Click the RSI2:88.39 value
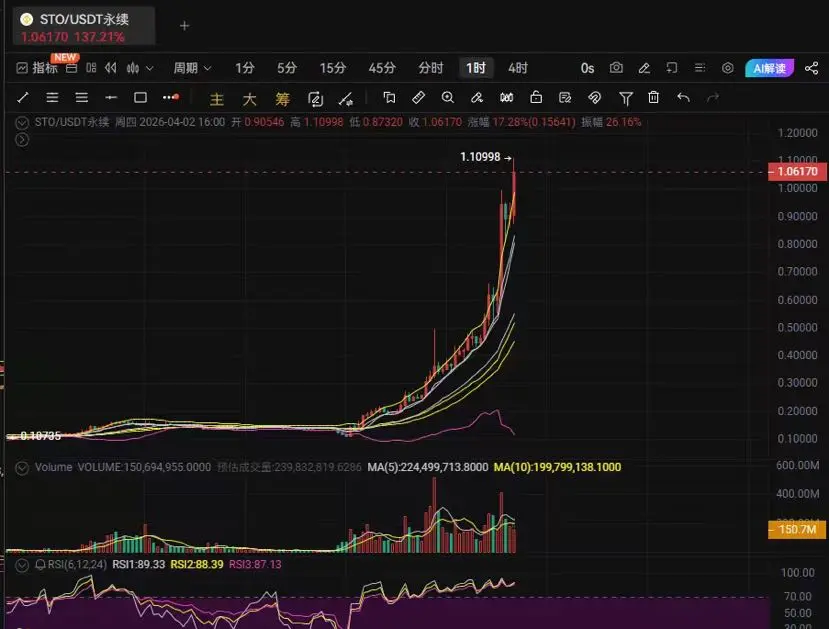829x629 pixels. click(197, 565)
